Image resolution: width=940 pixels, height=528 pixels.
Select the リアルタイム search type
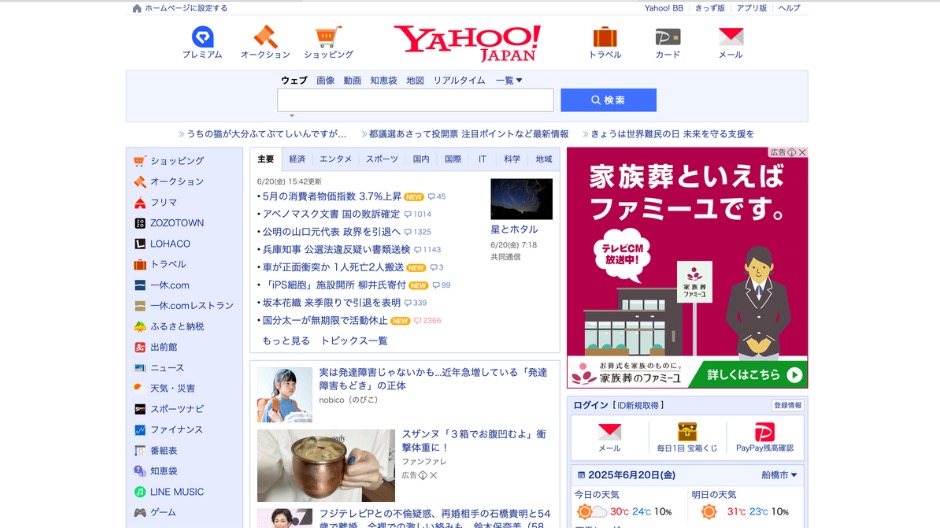click(459, 80)
